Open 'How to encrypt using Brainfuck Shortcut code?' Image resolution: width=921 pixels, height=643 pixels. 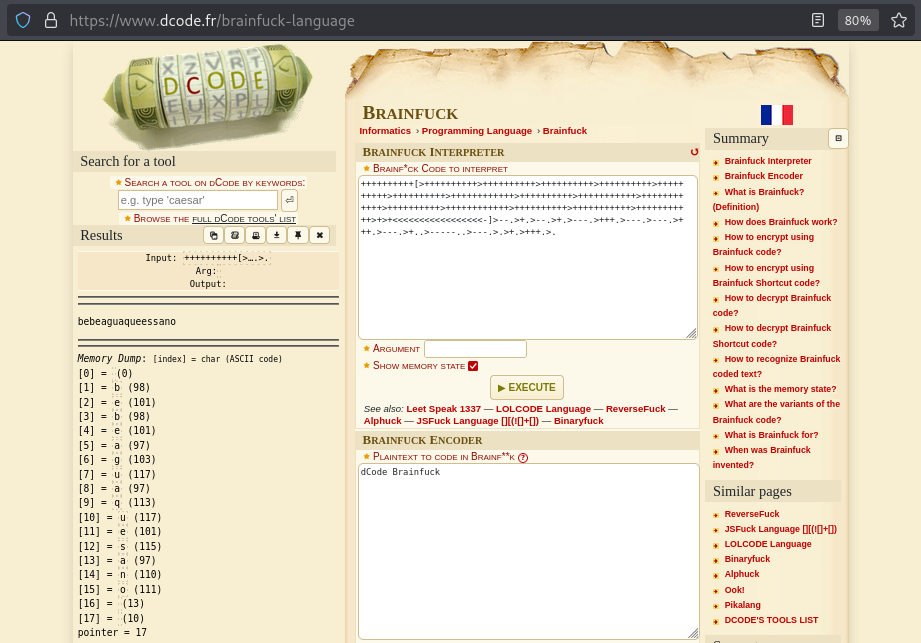[x=766, y=275]
